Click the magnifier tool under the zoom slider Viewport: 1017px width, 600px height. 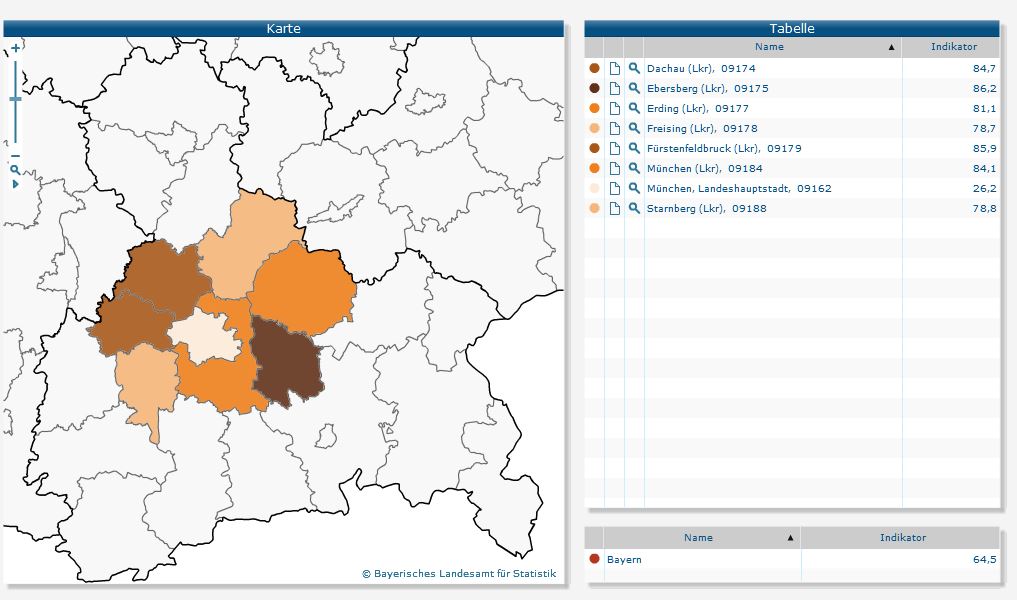click(x=15, y=170)
